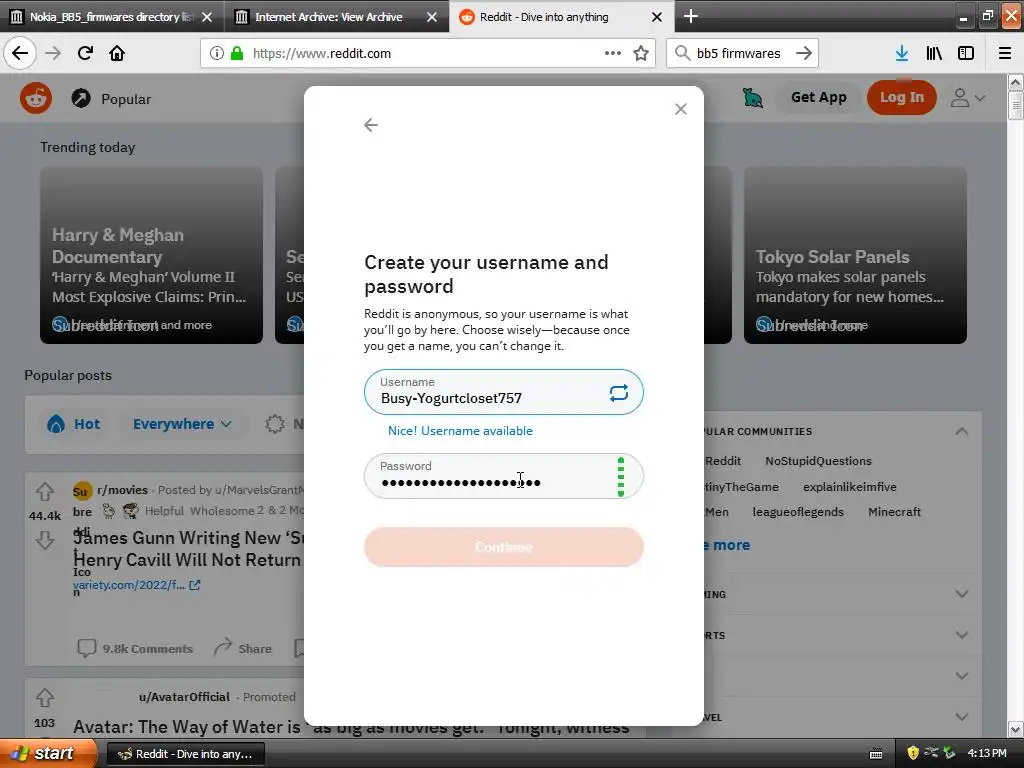Image resolution: width=1024 pixels, height=768 pixels.
Task: Click the Reddit logo icon
Action: pyautogui.click(x=36, y=99)
